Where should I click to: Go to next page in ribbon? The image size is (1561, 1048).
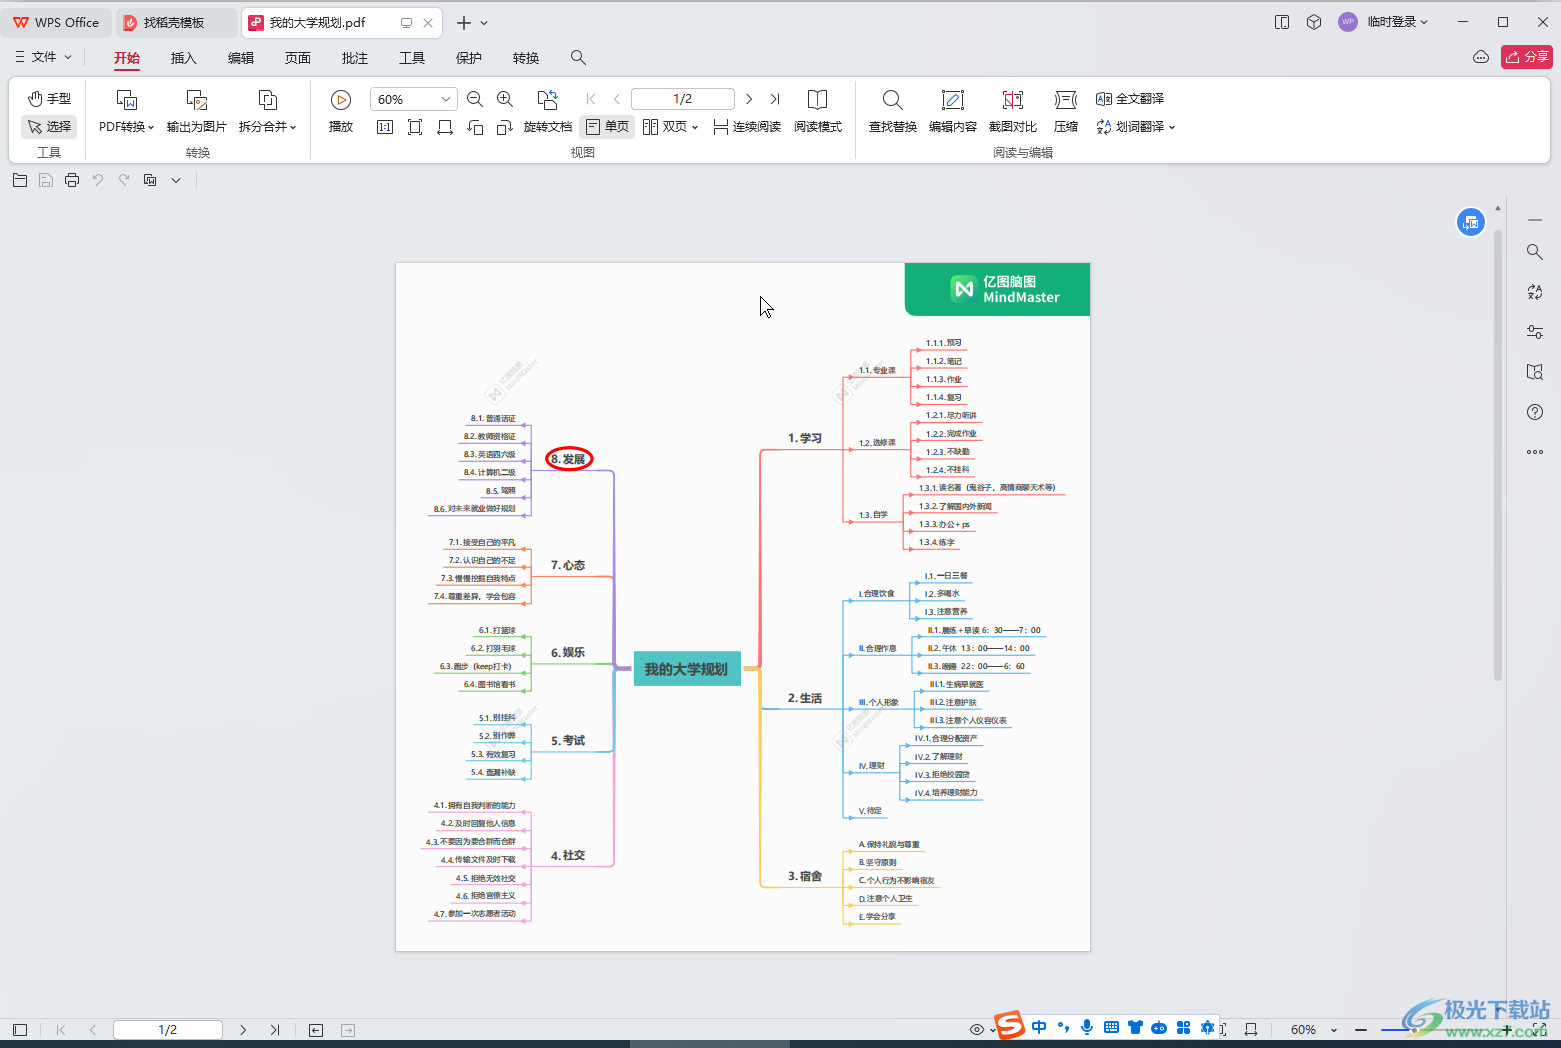749,99
